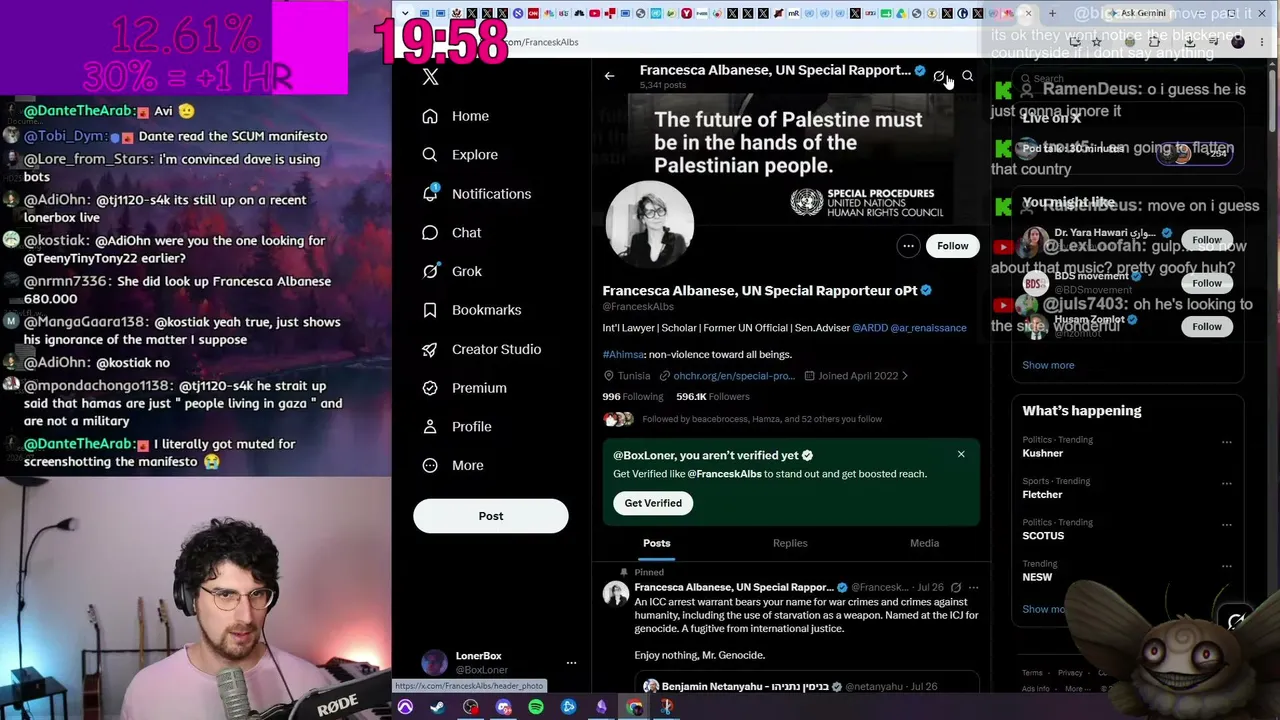Click the Get Verified button
This screenshot has width=1280, height=720.
tap(653, 503)
